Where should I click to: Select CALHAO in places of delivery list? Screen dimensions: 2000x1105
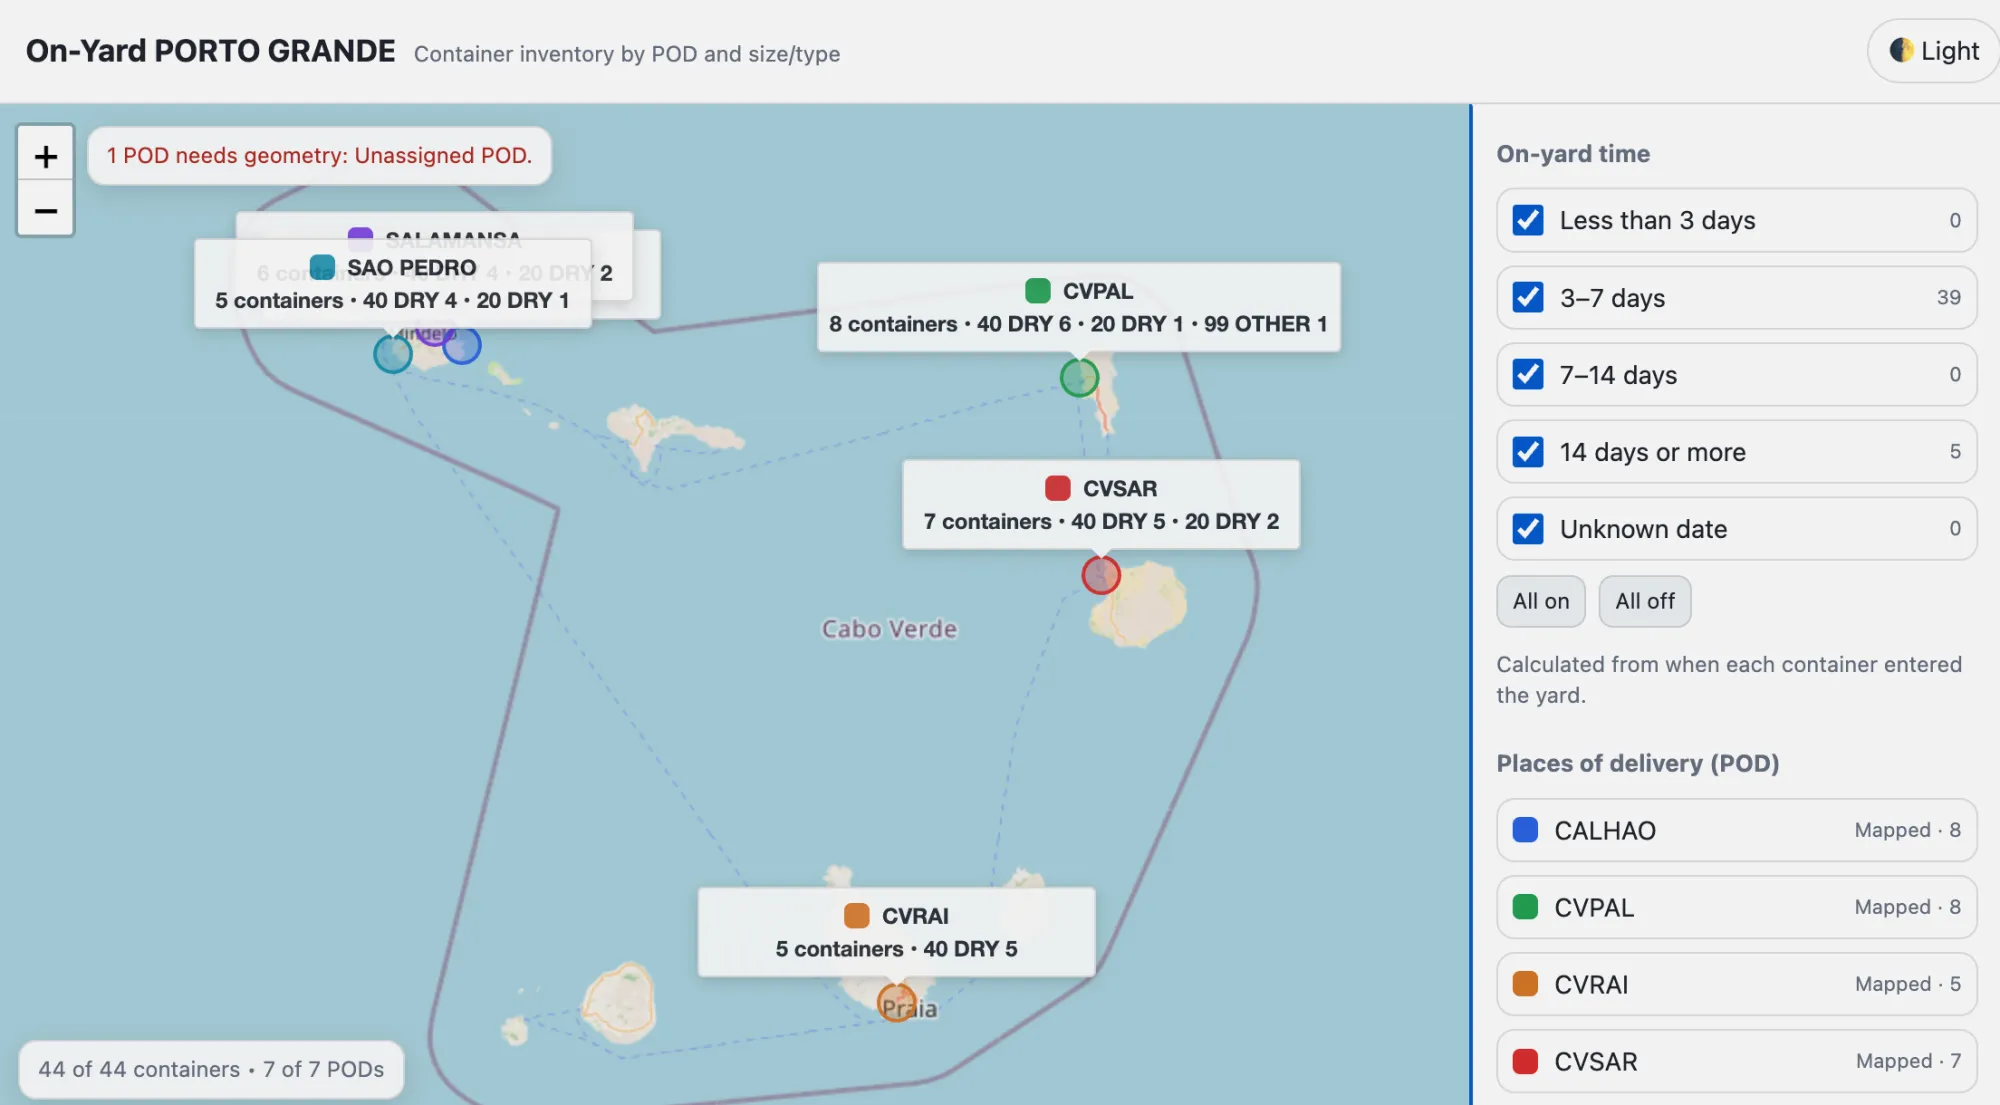(x=1737, y=830)
